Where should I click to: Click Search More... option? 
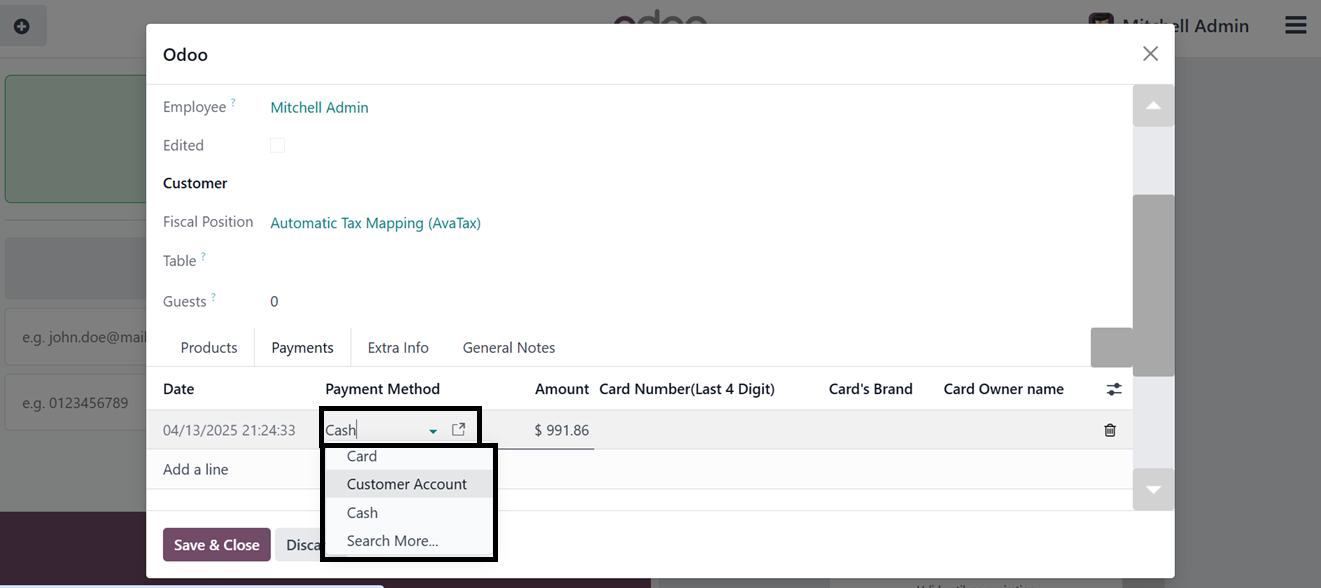click(392, 541)
